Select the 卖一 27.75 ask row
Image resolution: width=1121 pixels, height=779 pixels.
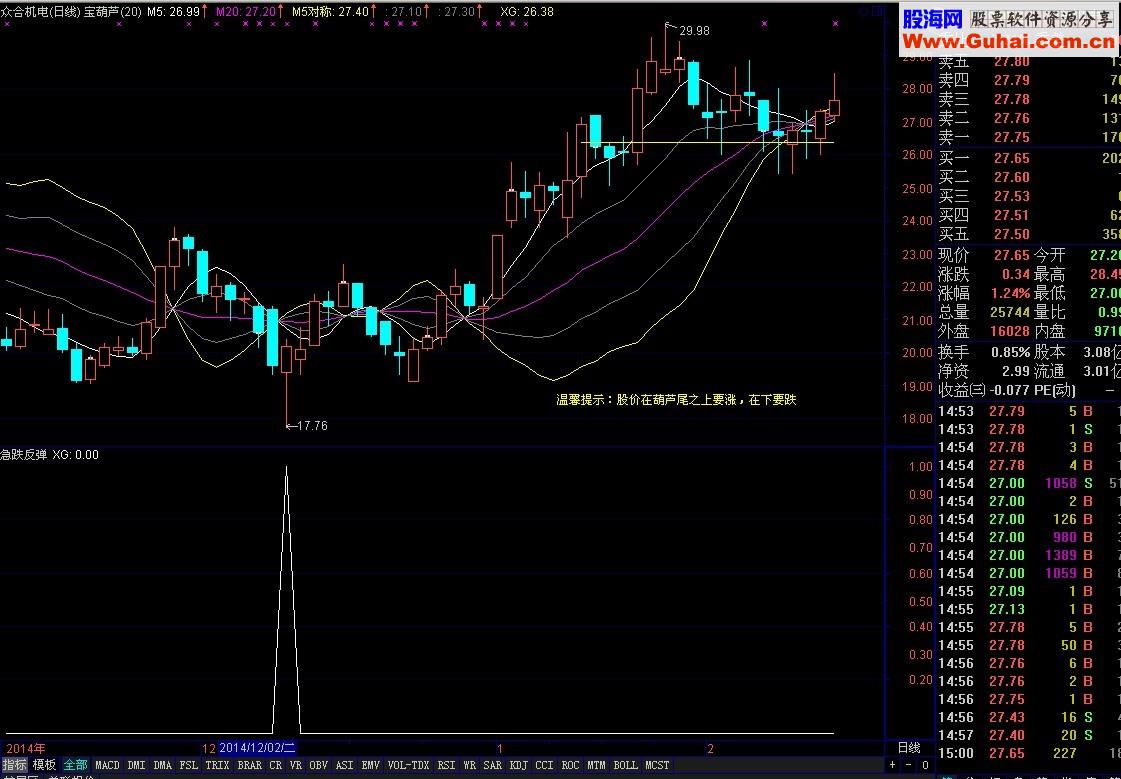click(1029, 137)
